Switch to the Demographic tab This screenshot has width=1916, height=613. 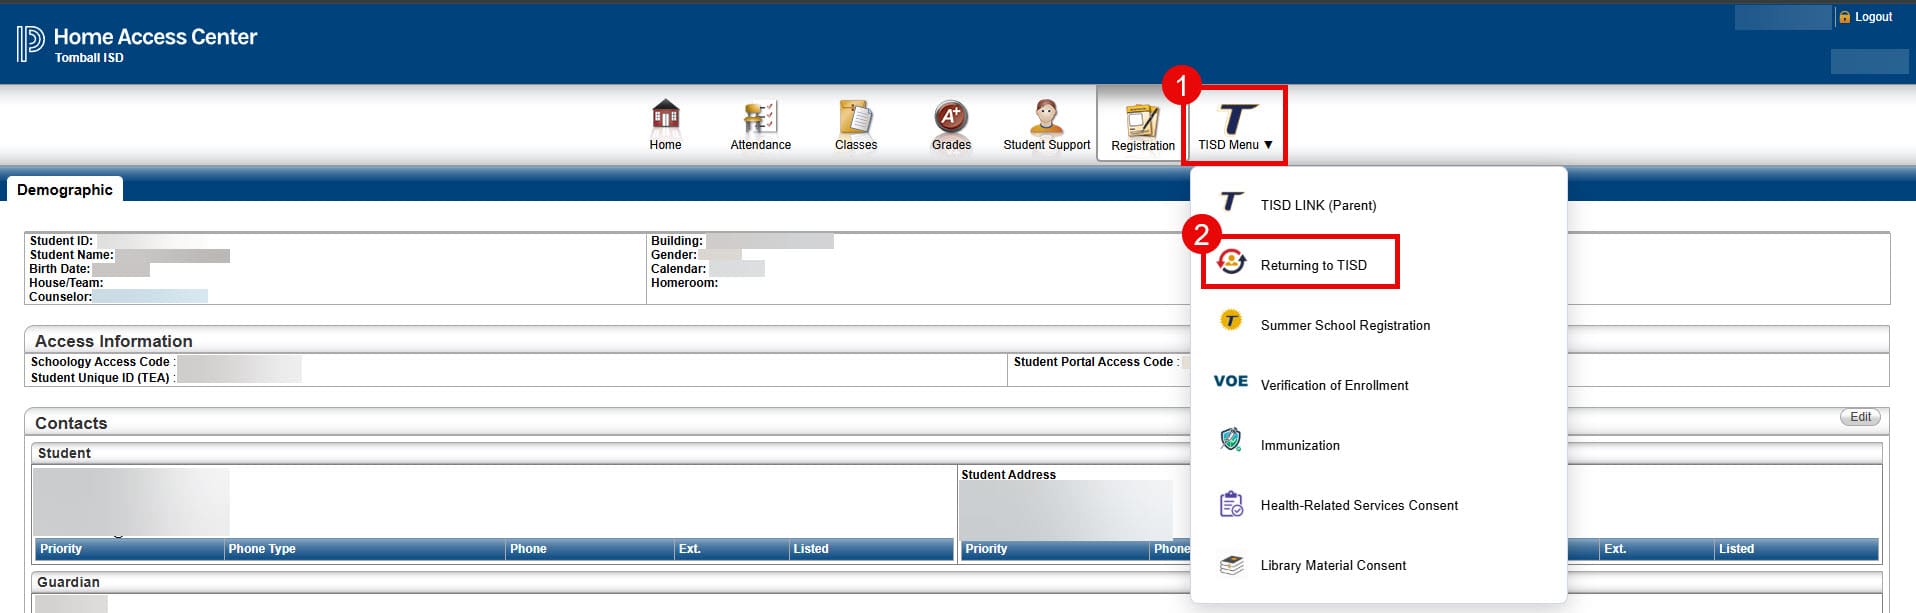point(65,189)
